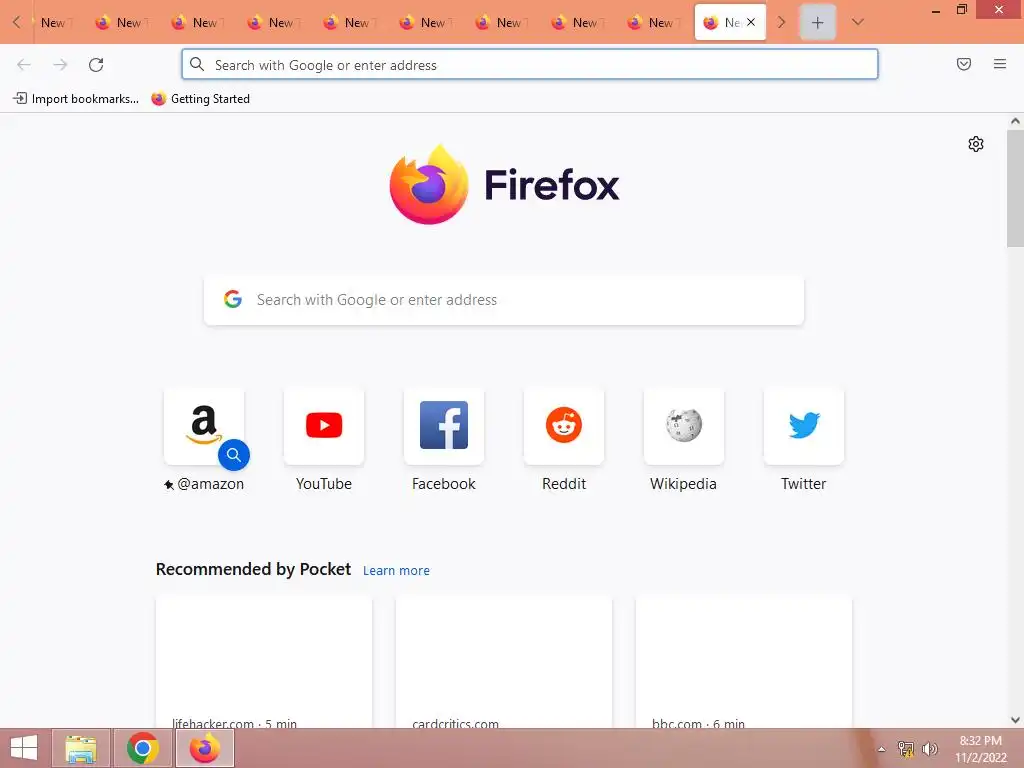Switch to the third New Tab

(x=198, y=23)
